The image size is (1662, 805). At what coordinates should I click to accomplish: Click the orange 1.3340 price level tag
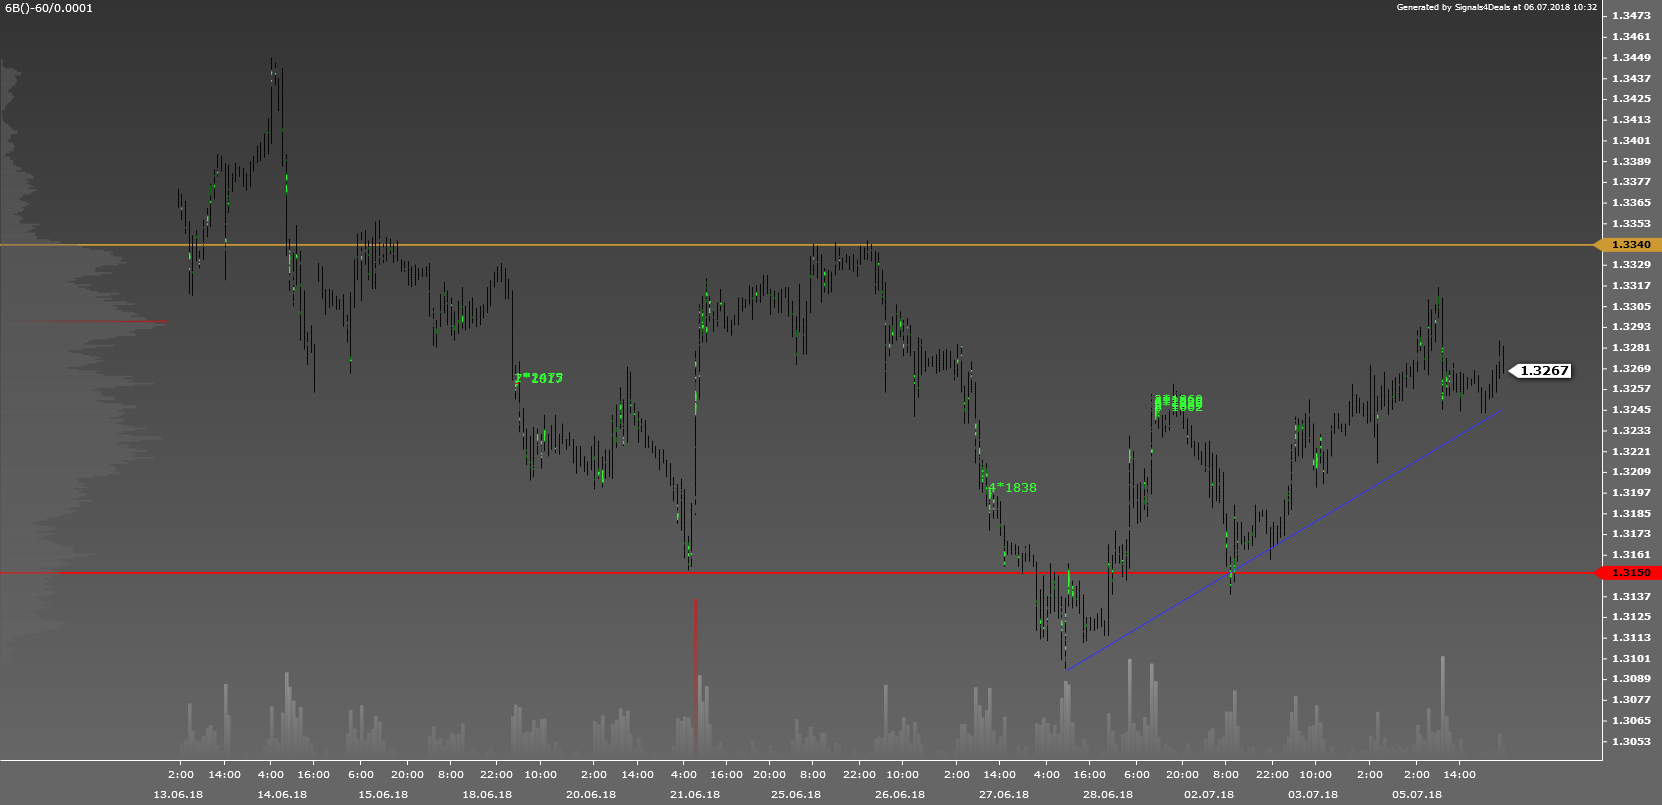point(1630,245)
